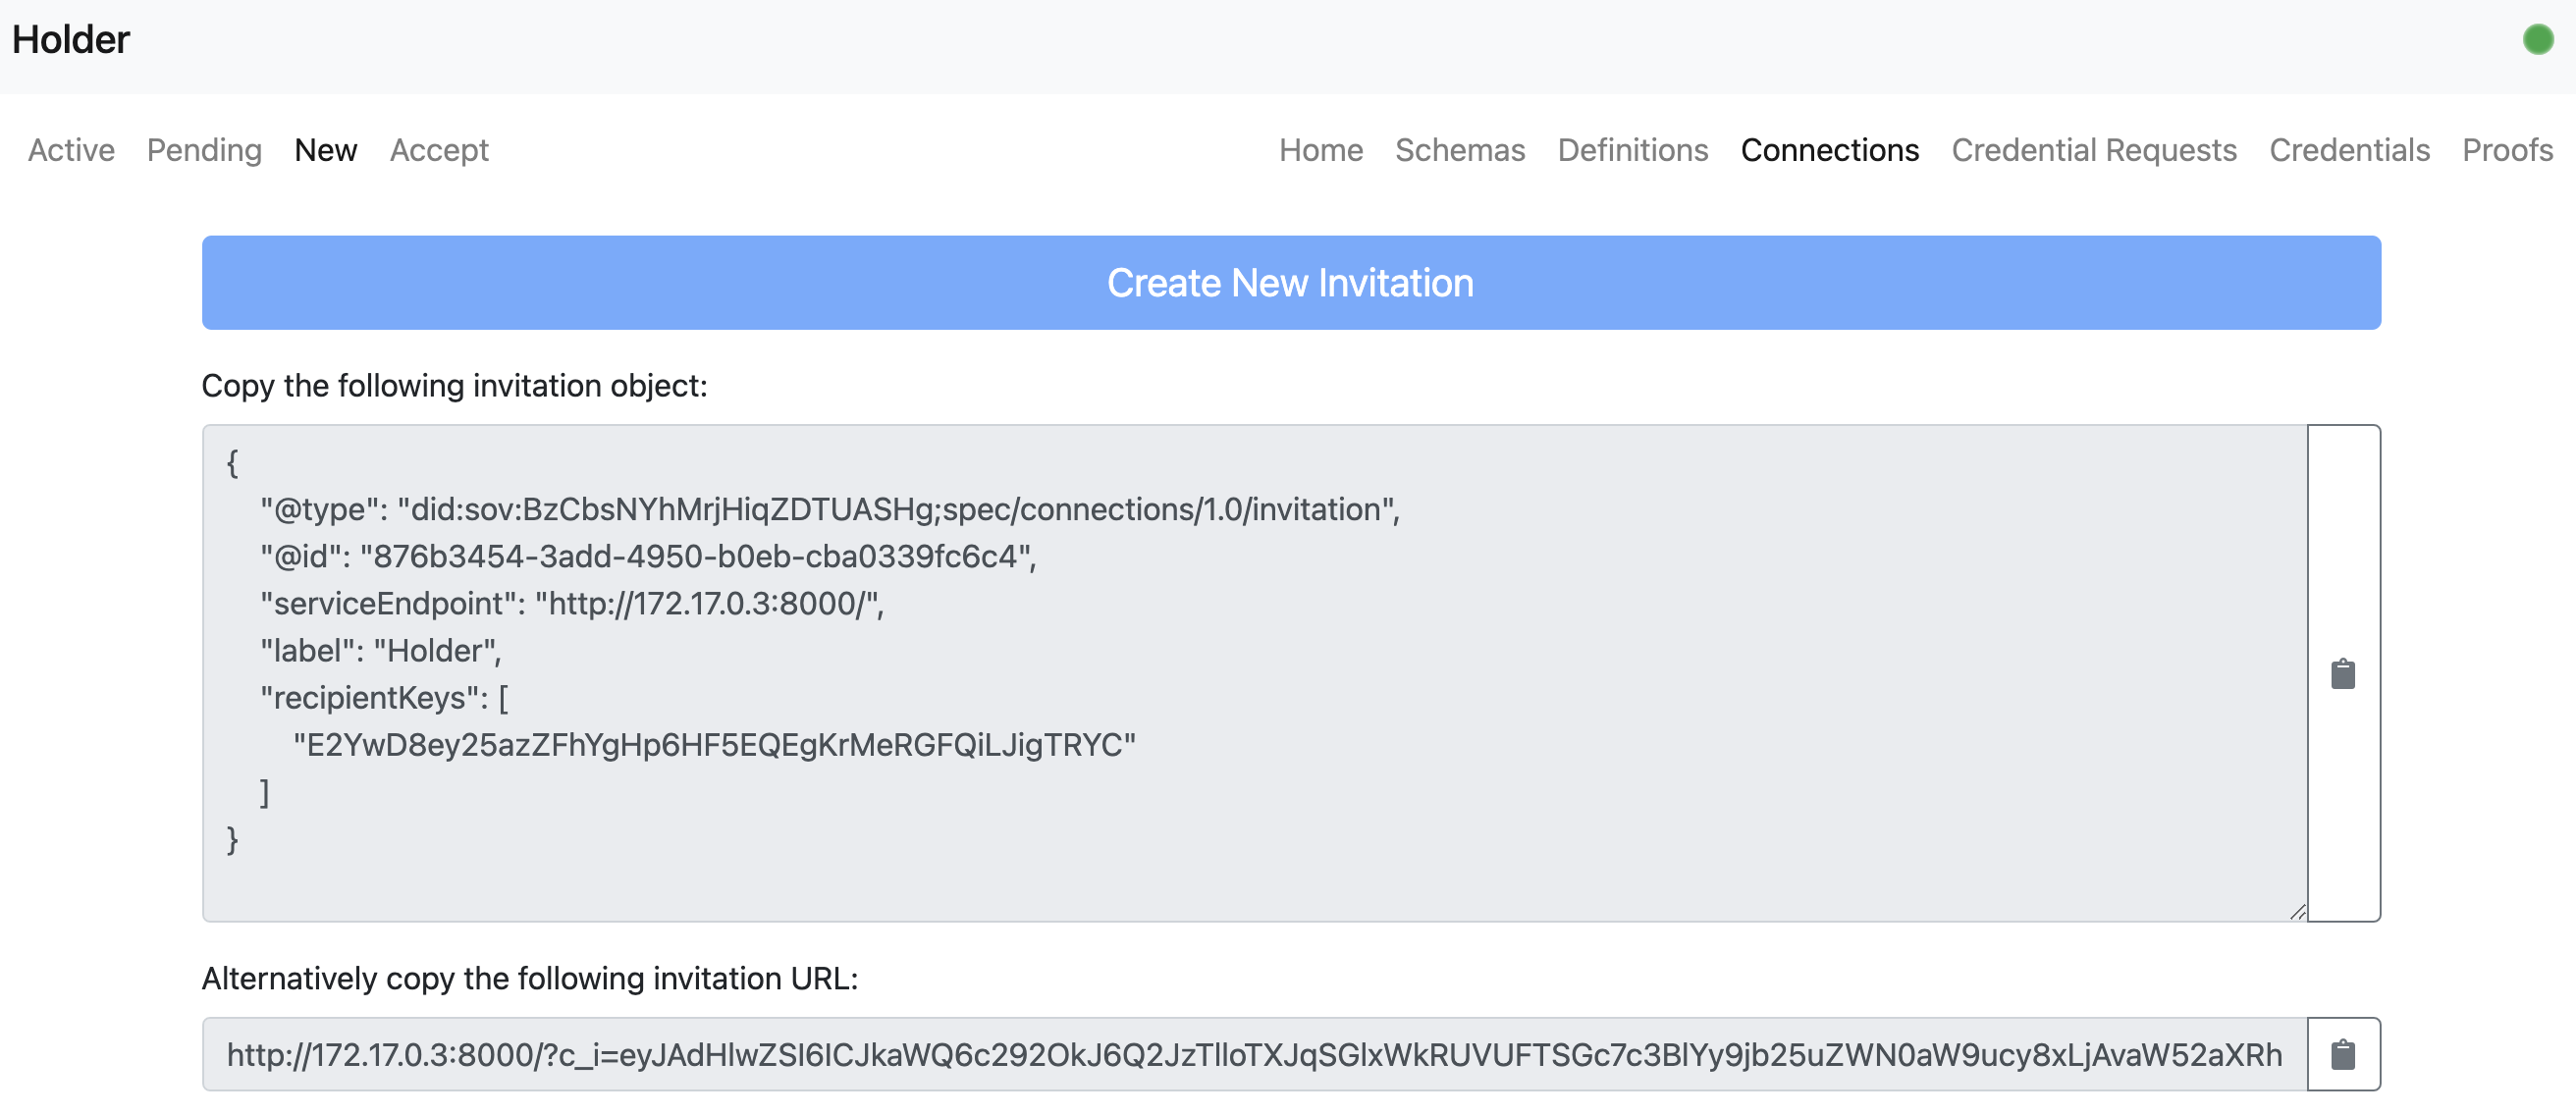The height and width of the screenshot is (1115, 2576).
Task: Copy invitation URL with clipboard icon
Action: (x=2342, y=1054)
